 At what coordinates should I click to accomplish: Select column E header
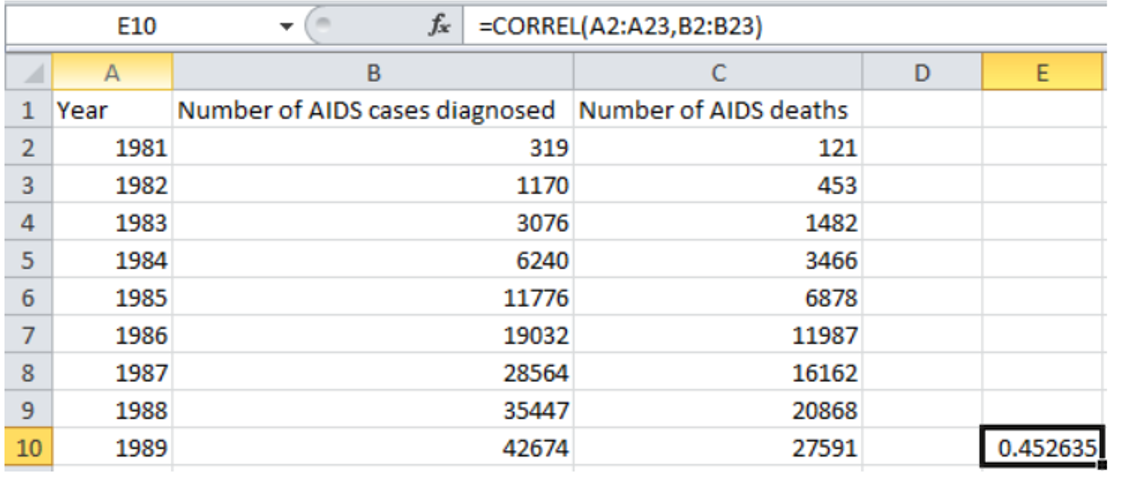pyautogui.click(x=1042, y=72)
